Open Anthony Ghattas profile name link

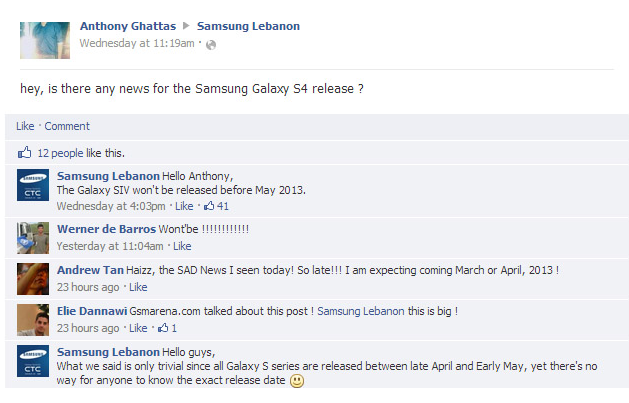pyautogui.click(x=127, y=26)
